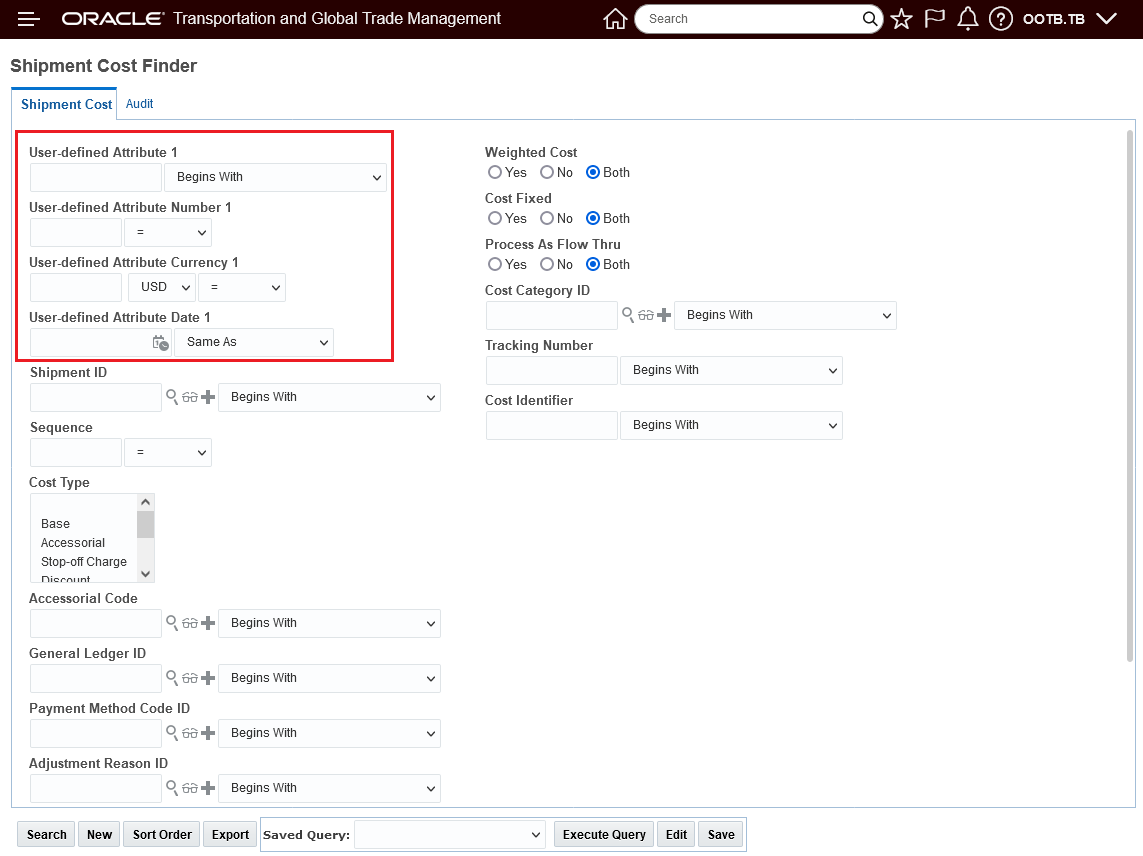
Task: Select Yes for Weighted Cost
Action: 495,173
